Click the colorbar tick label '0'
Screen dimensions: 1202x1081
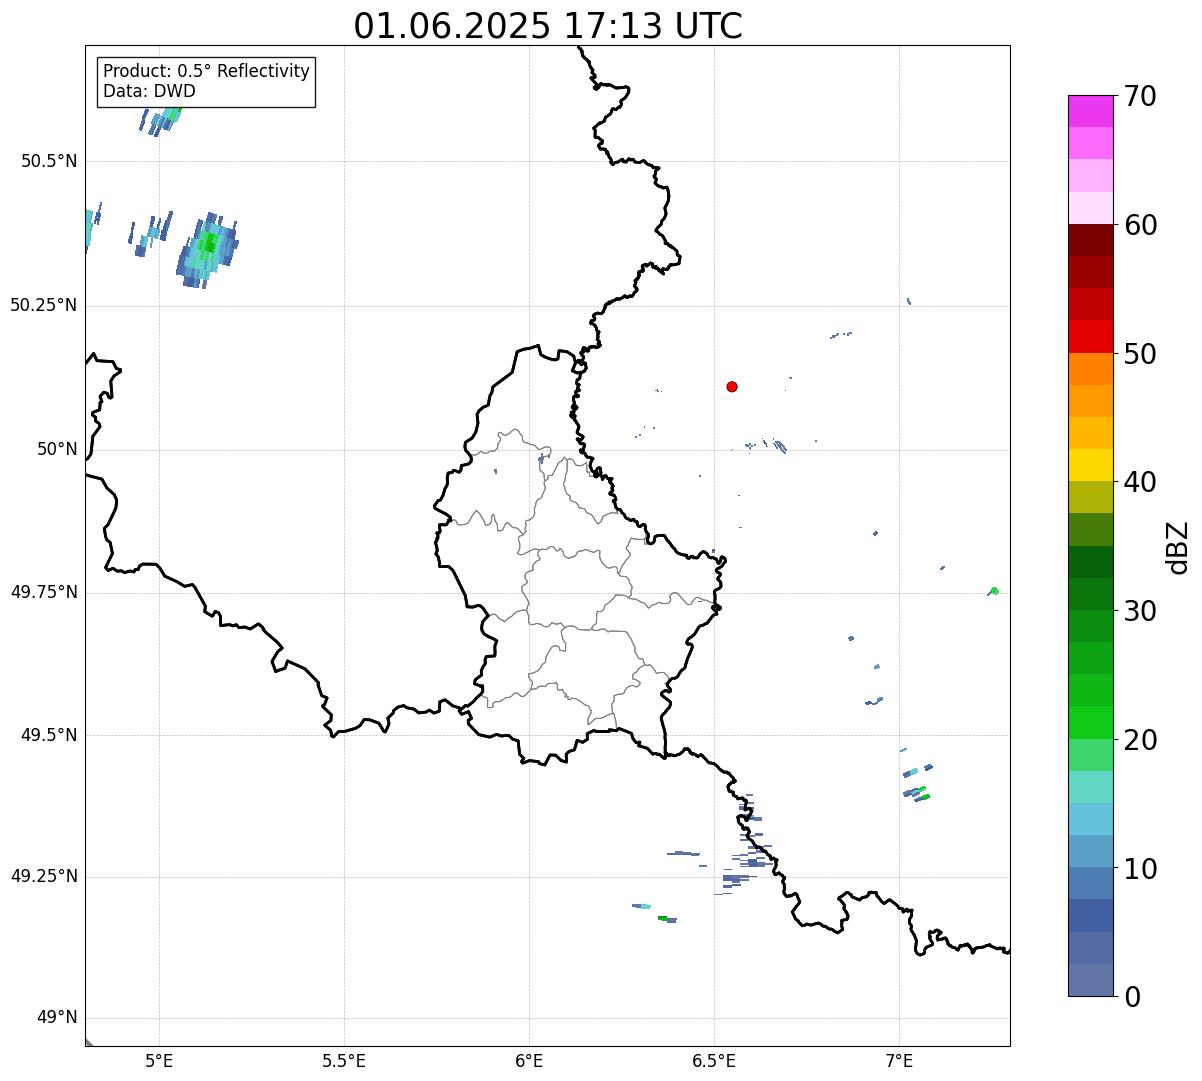(x=1132, y=997)
